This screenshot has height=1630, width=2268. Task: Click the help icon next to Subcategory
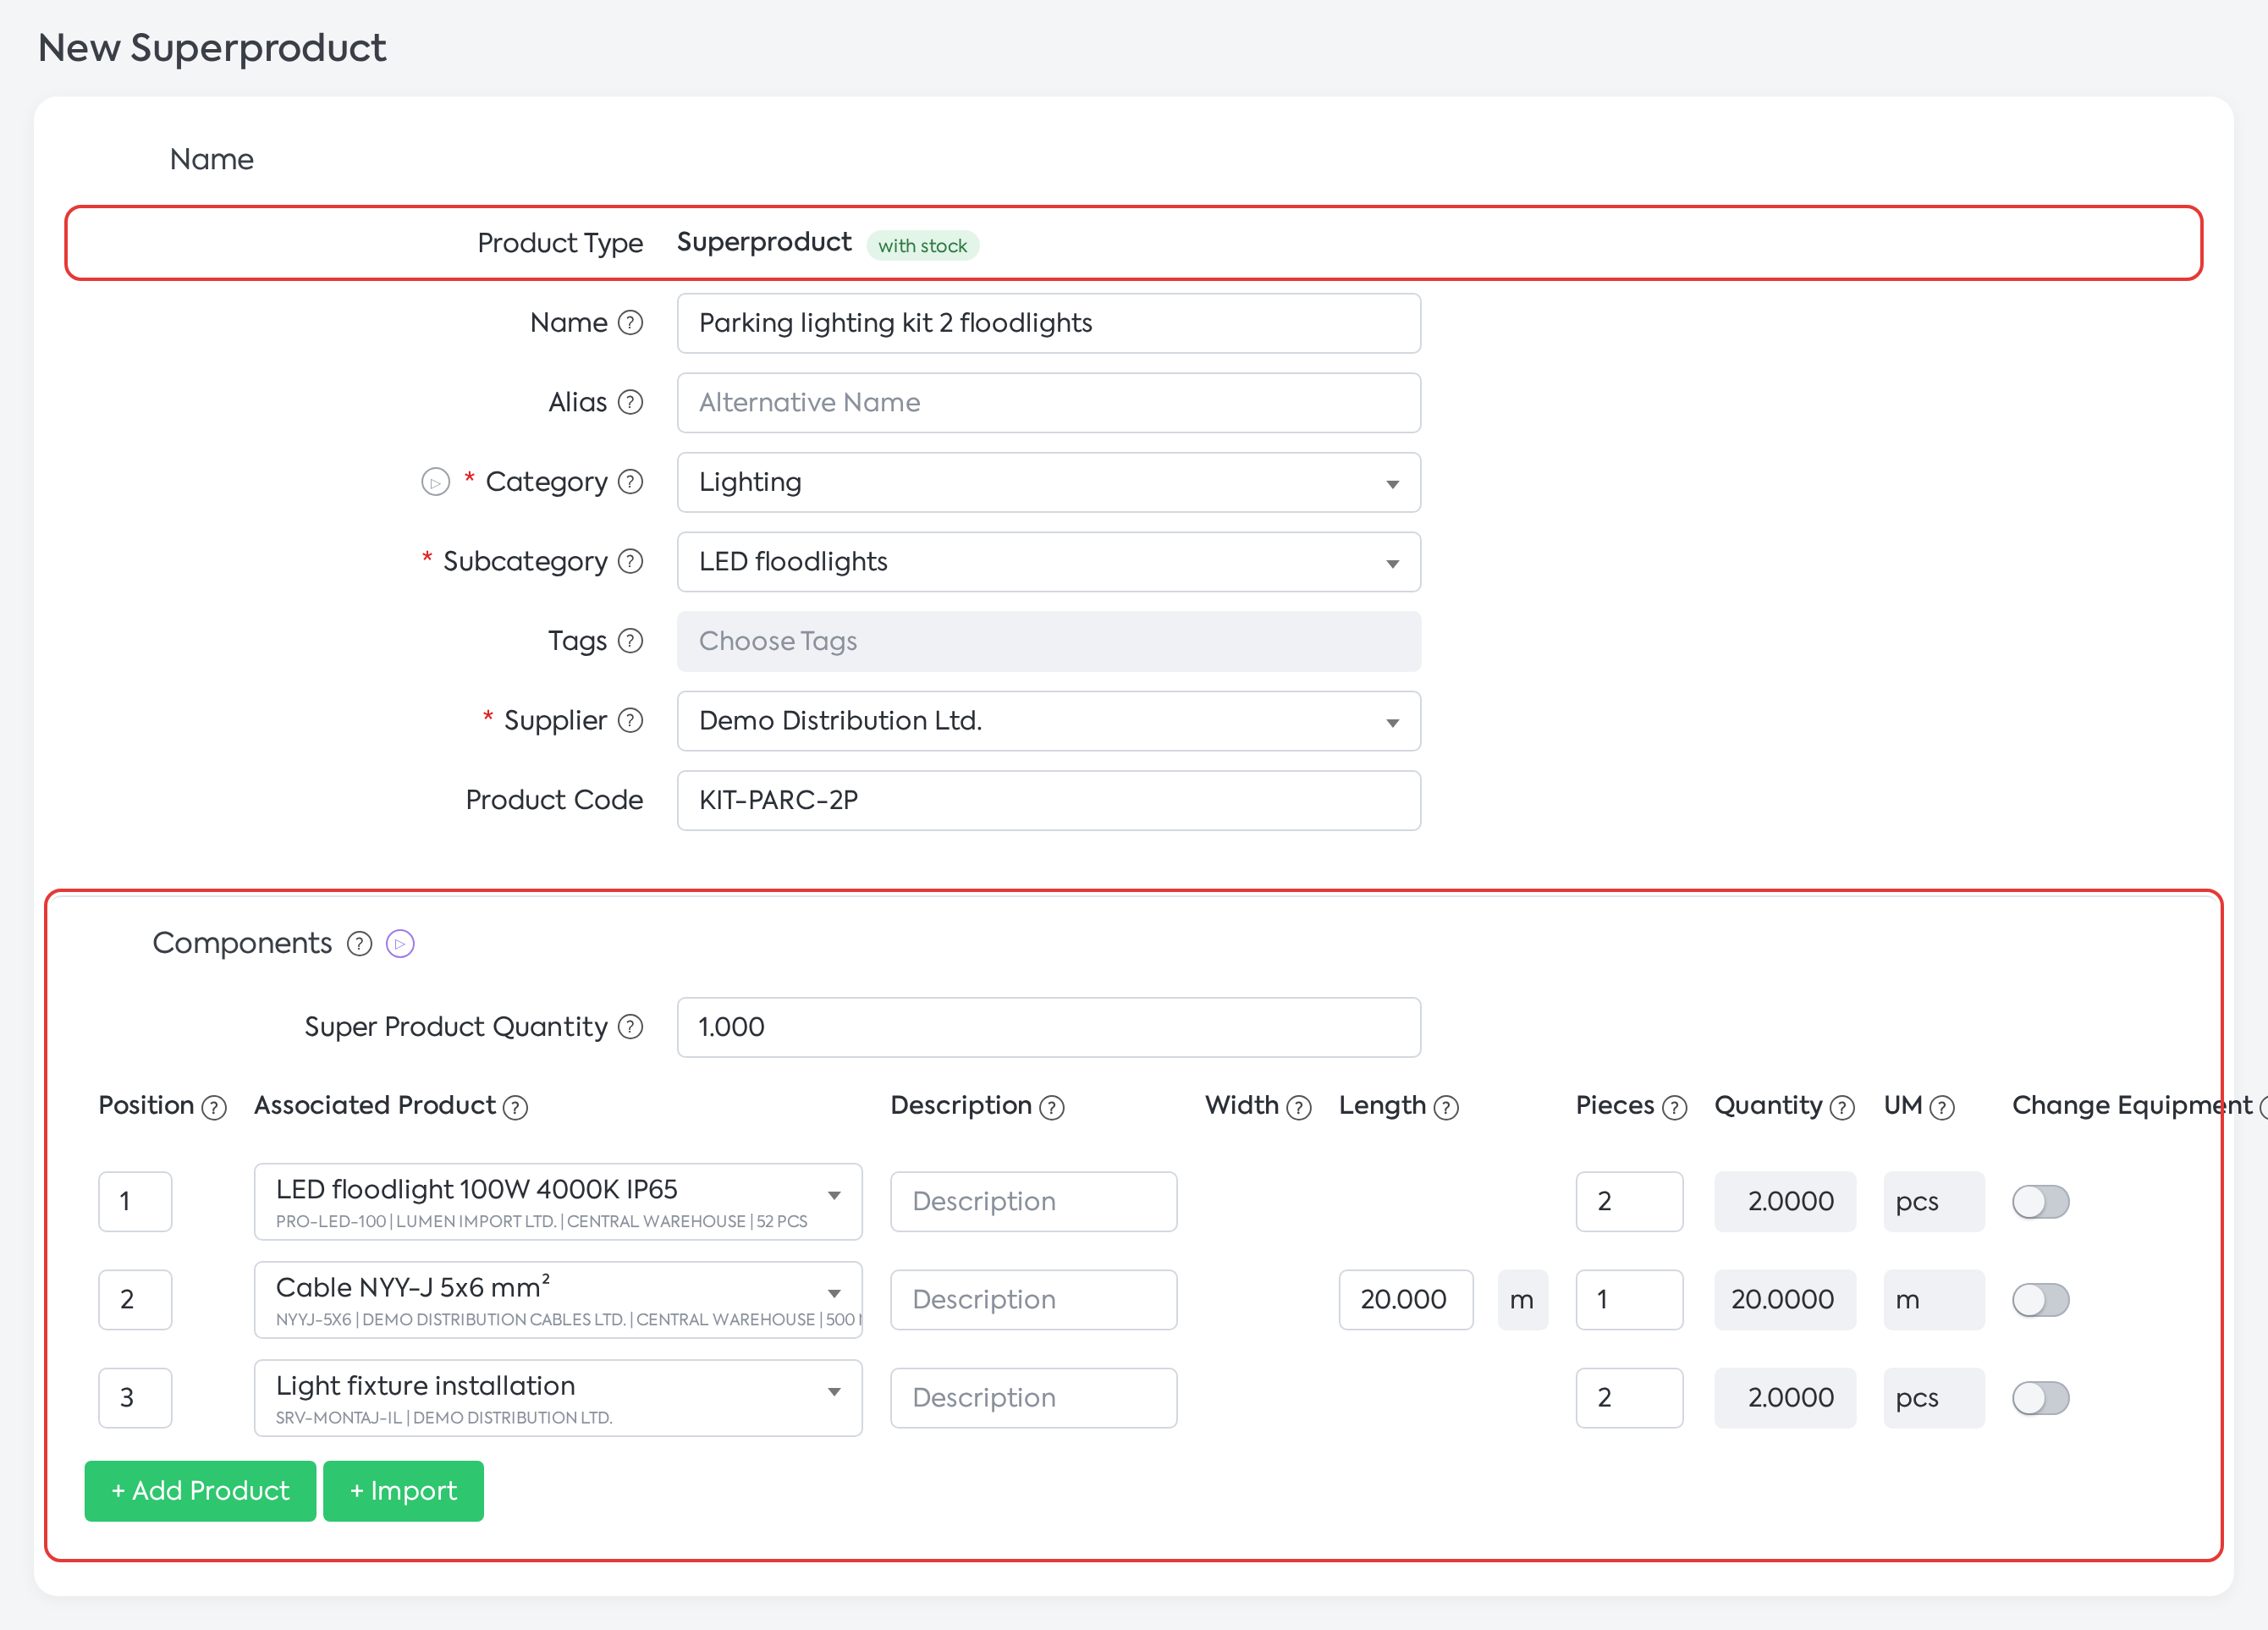tap(630, 561)
